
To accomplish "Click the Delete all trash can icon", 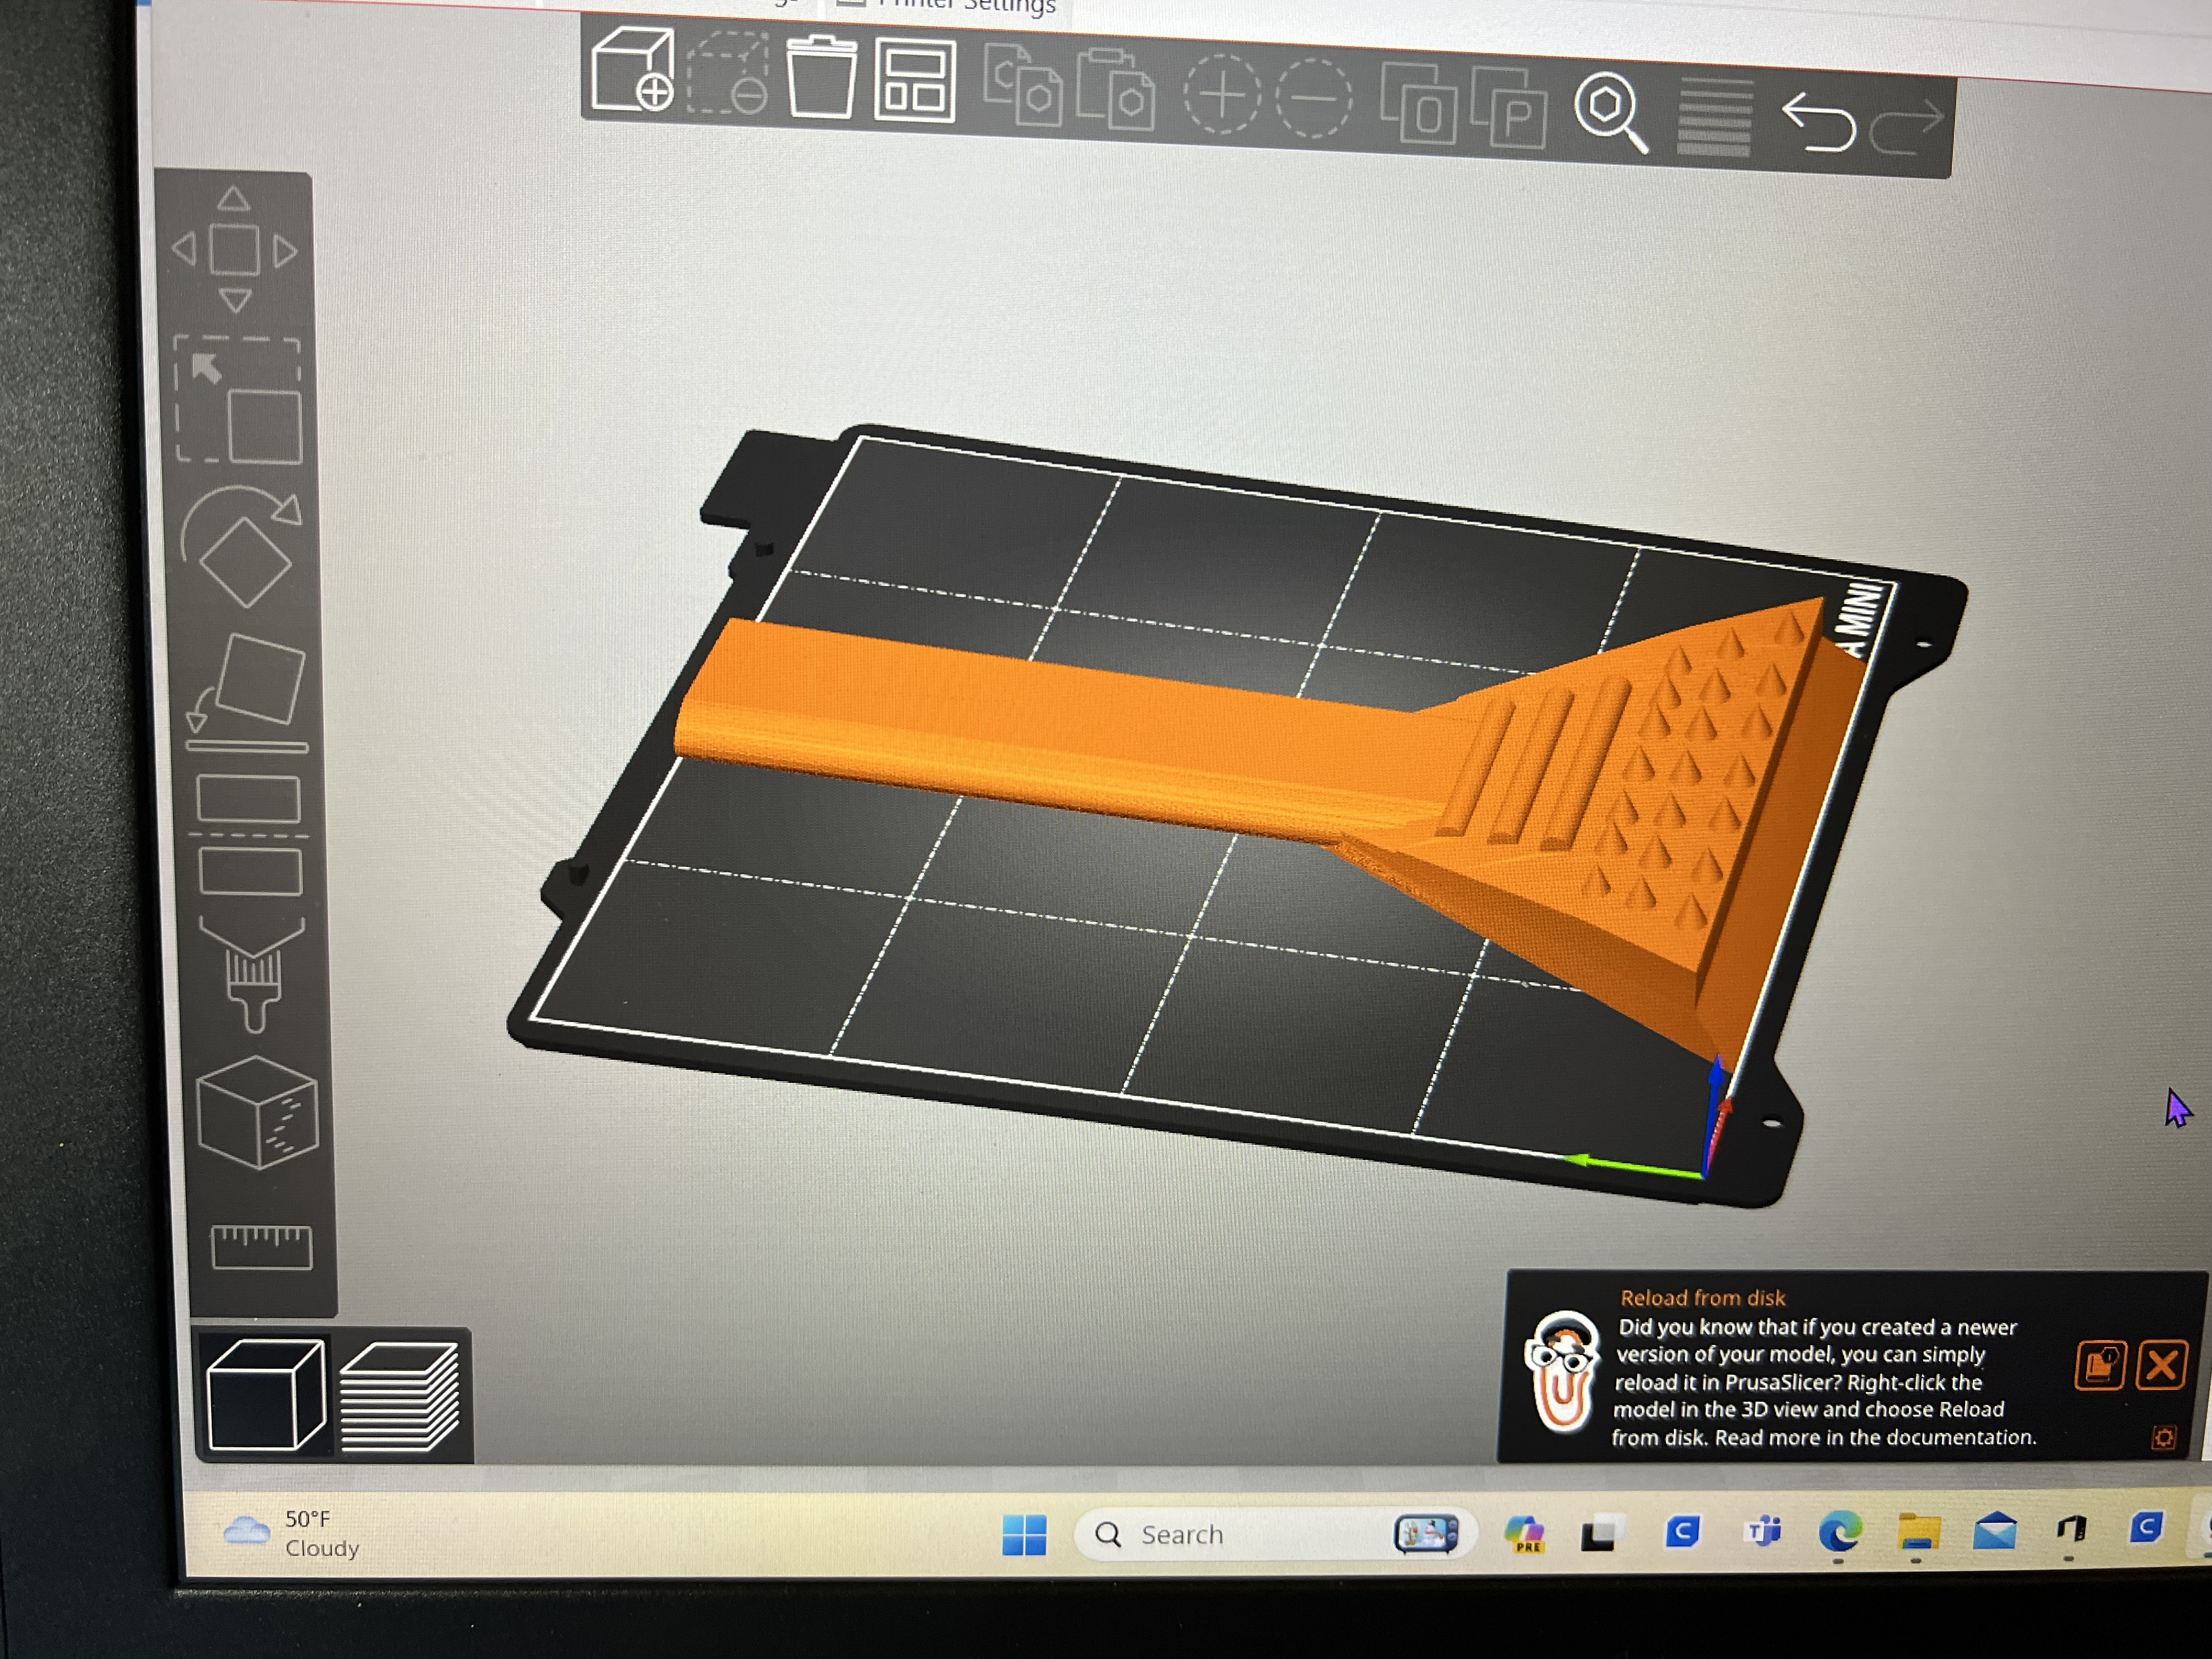I will (821, 78).
